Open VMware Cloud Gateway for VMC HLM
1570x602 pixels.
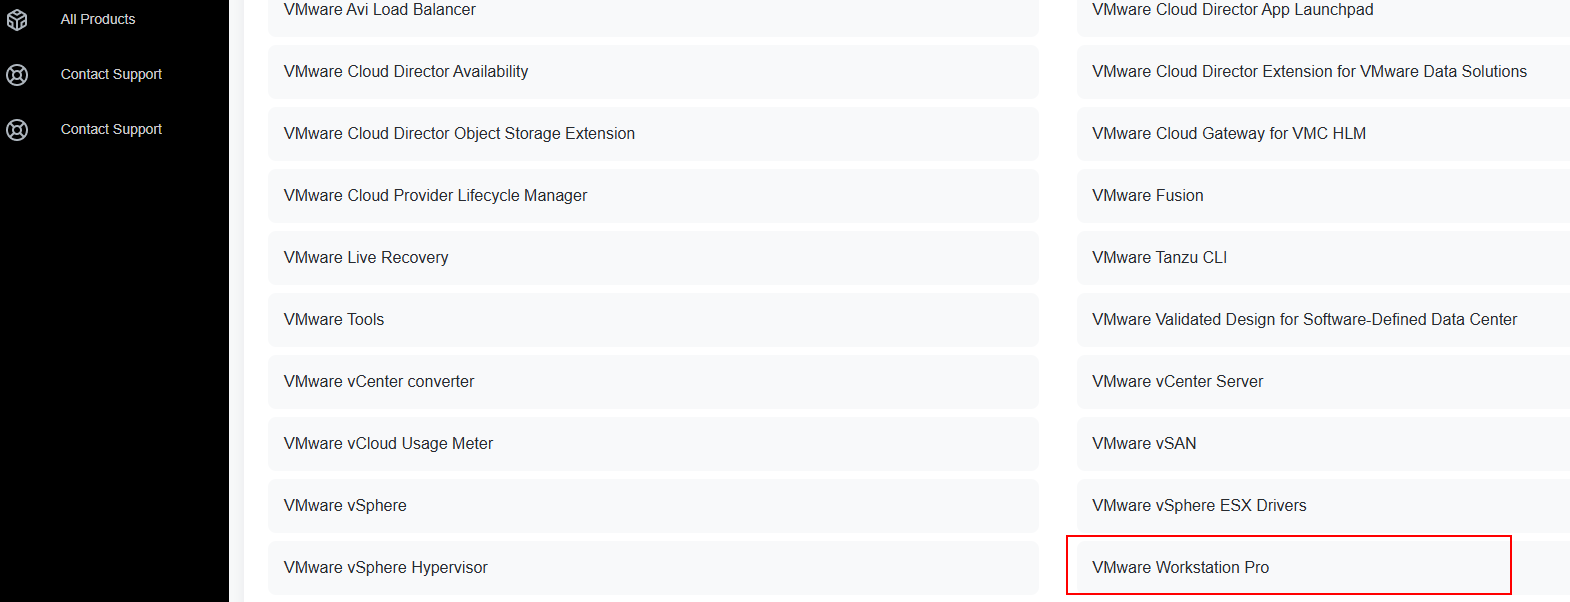1228,134
